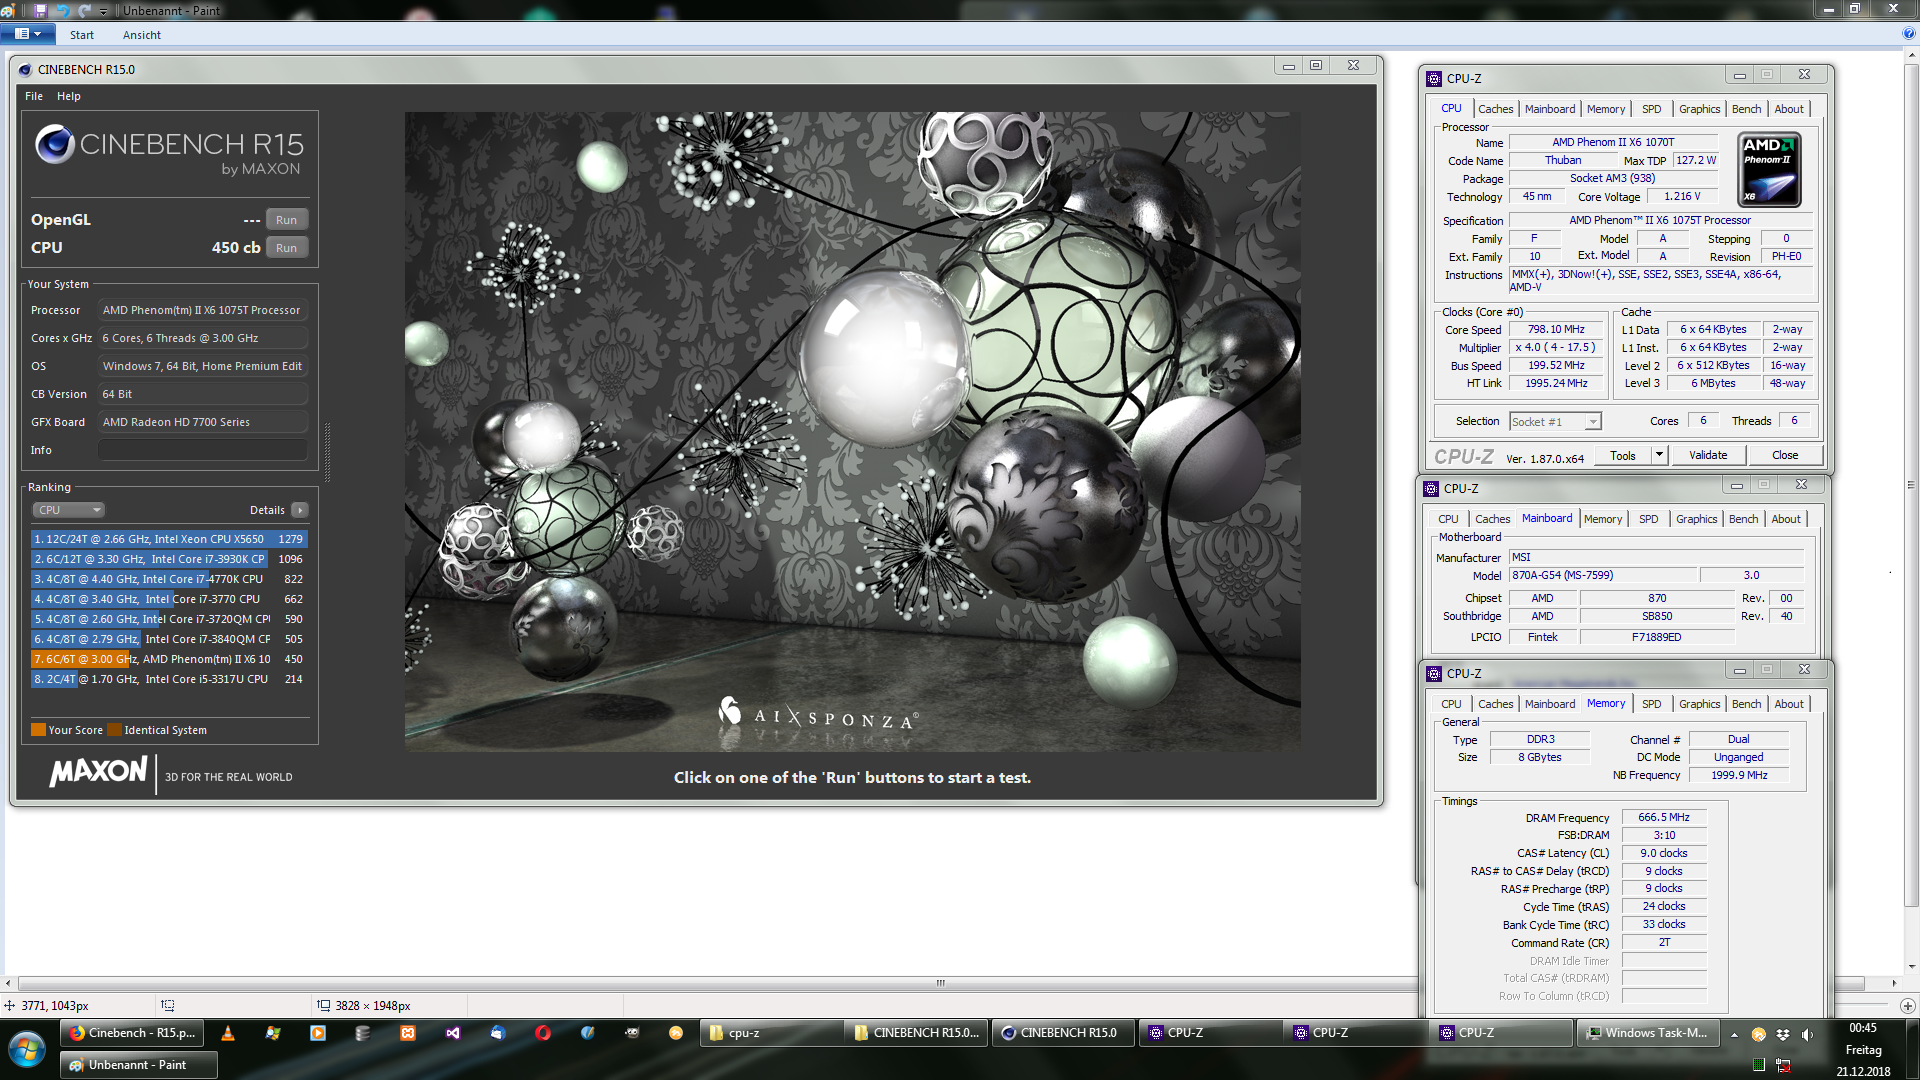Open Firefox Cinebench taskbar button
Viewport: 1922px width, 1080px height.
[x=132, y=1034]
